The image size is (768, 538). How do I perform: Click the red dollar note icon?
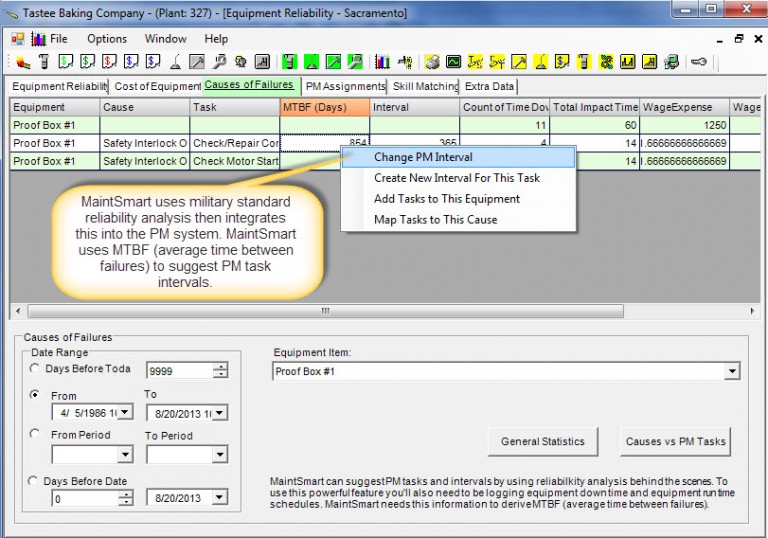tap(109, 62)
